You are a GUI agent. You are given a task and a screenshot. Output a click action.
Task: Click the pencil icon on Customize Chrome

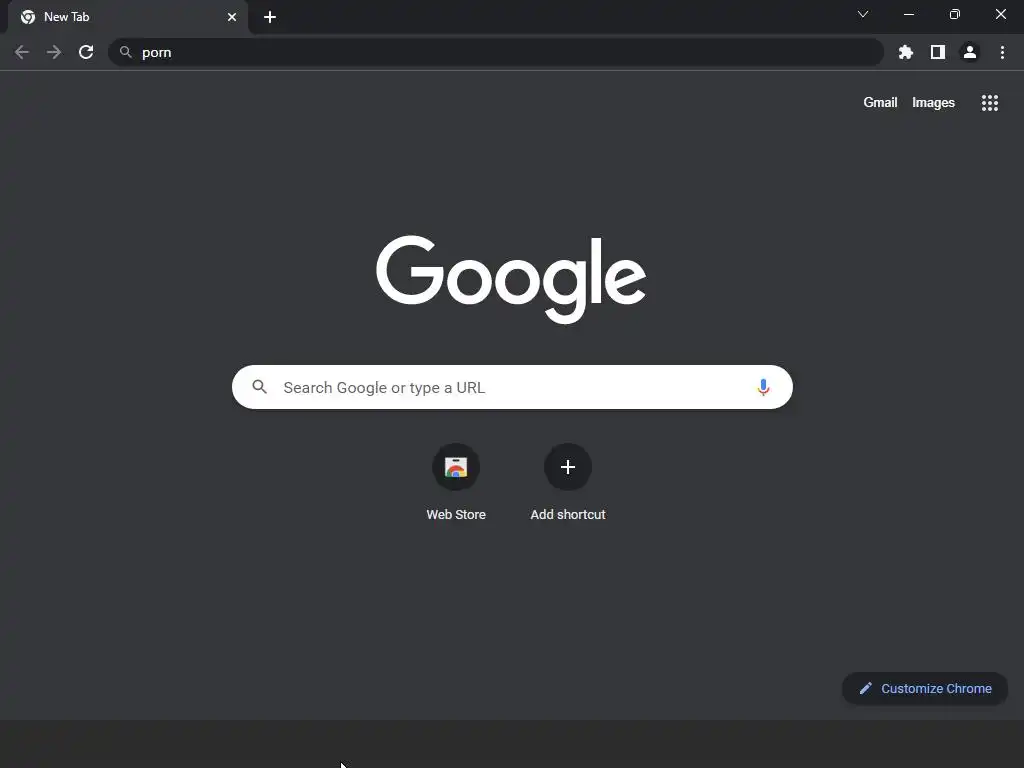tap(865, 688)
